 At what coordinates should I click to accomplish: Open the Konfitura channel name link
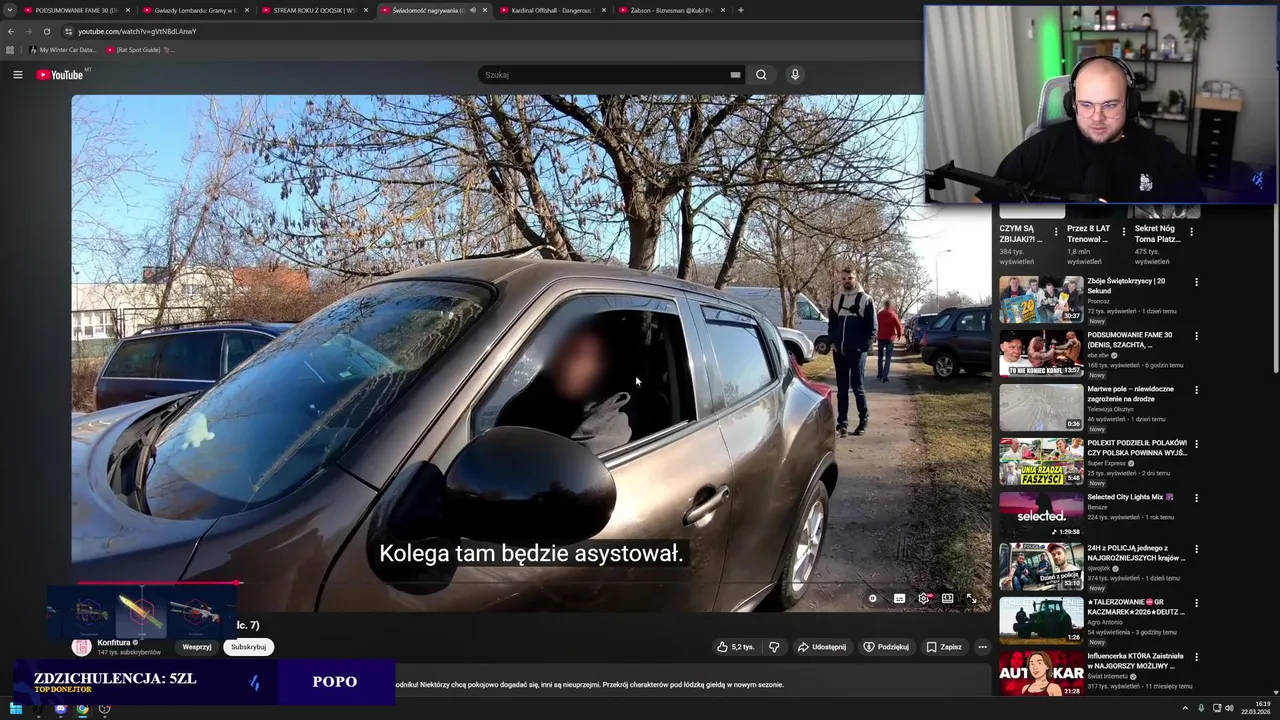click(x=116, y=643)
